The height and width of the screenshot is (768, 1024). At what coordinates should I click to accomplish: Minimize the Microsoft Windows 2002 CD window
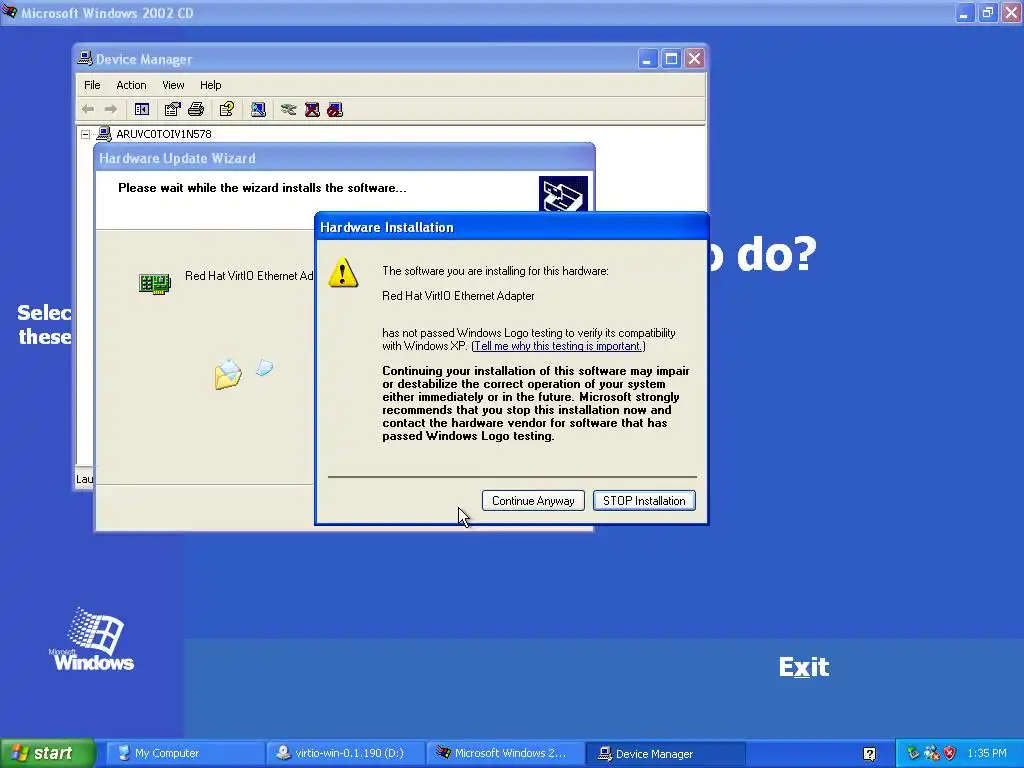coord(964,12)
